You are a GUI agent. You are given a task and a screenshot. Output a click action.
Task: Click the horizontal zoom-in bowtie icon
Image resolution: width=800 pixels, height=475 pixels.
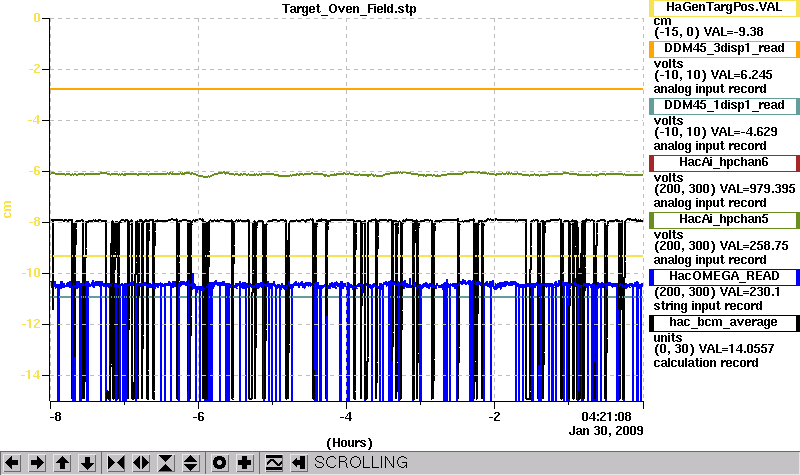pos(116,463)
